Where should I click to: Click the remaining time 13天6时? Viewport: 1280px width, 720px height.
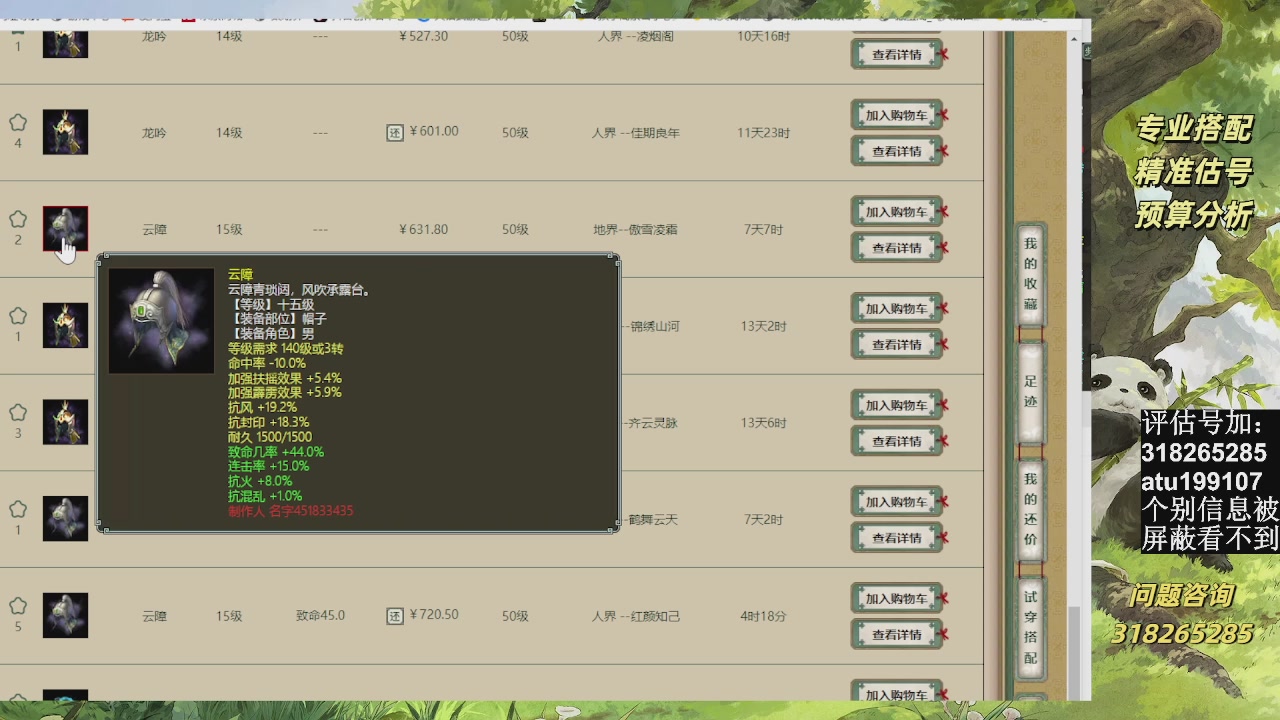click(763, 423)
